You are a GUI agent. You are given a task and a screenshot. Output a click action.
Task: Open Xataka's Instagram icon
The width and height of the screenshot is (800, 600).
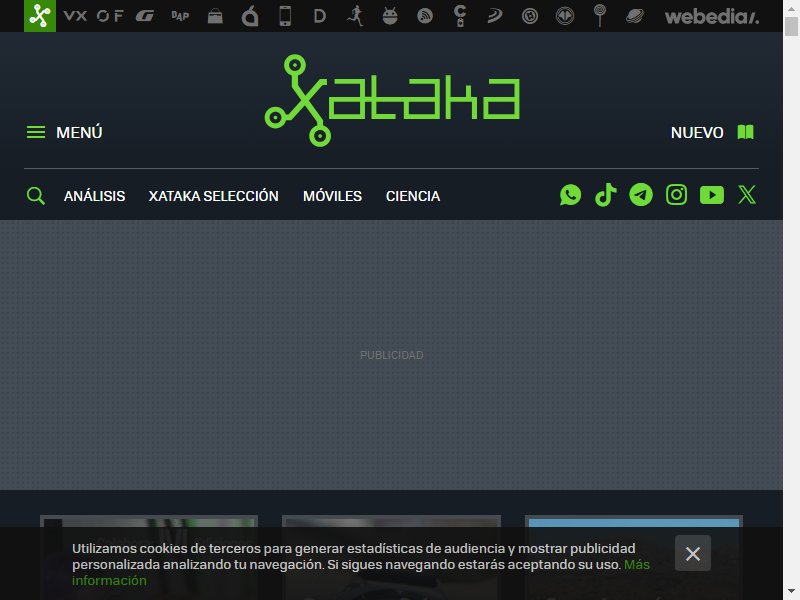(x=677, y=195)
